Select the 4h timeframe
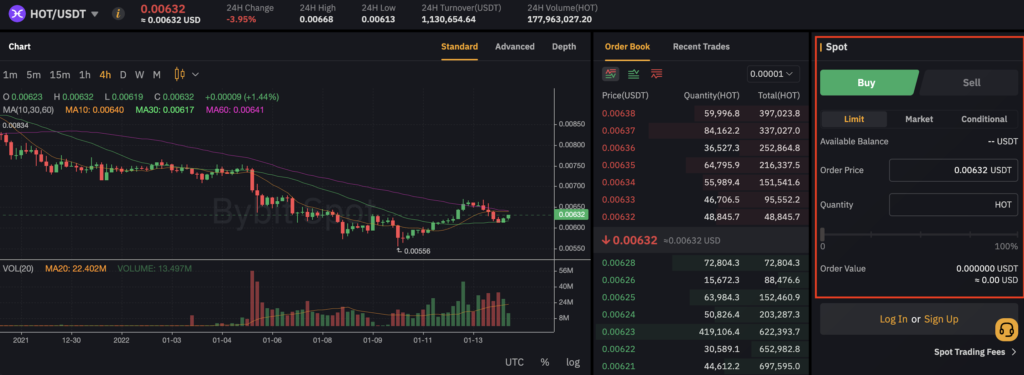The image size is (1024, 375). click(x=105, y=74)
